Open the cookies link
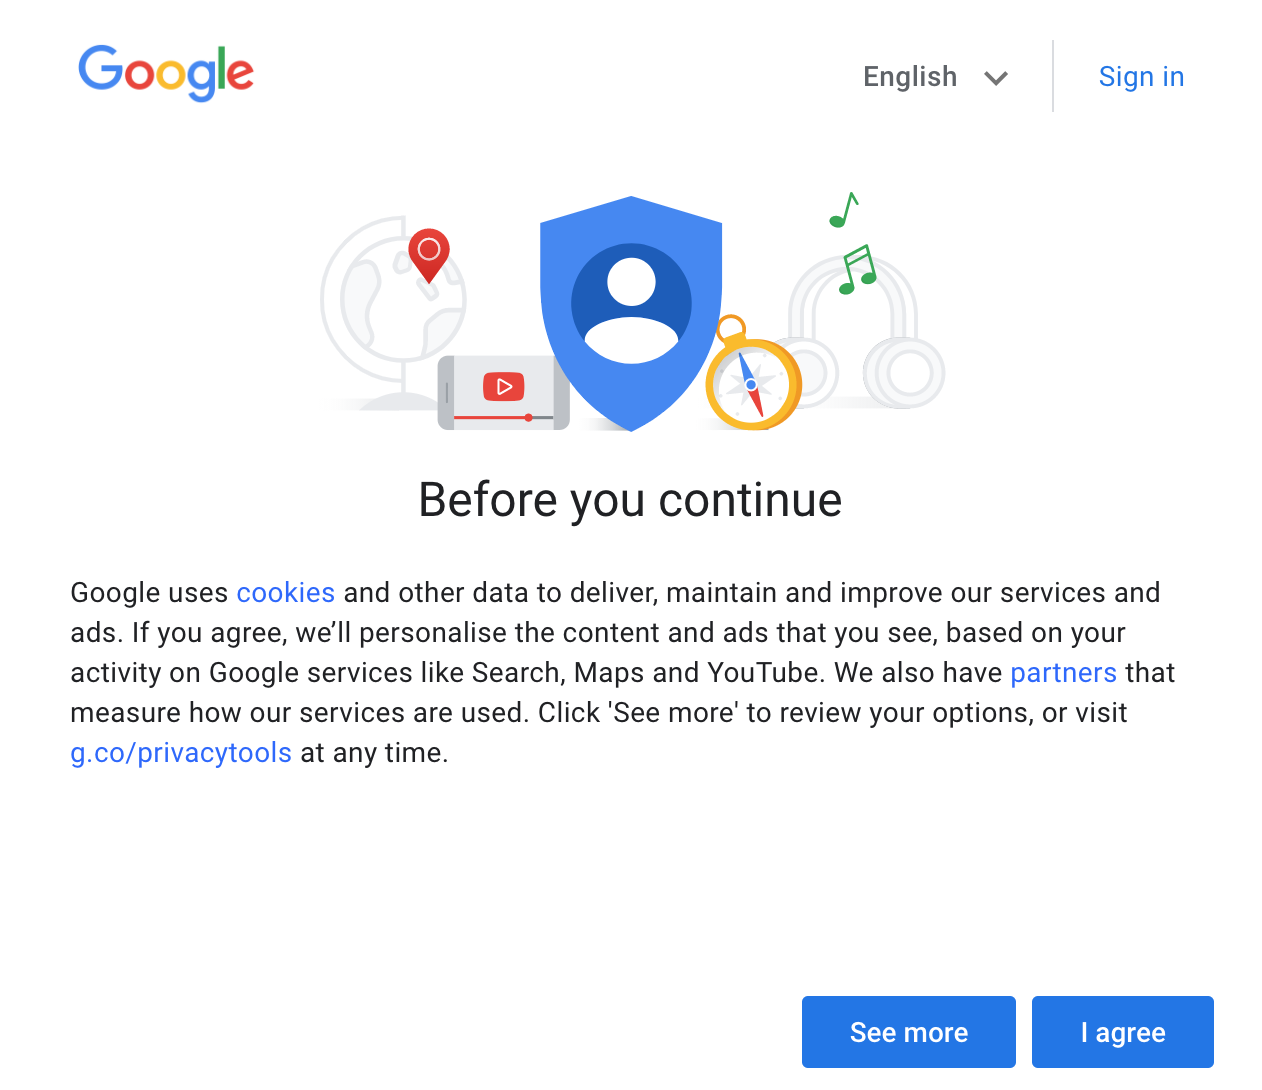1262x1090 pixels. 285,593
